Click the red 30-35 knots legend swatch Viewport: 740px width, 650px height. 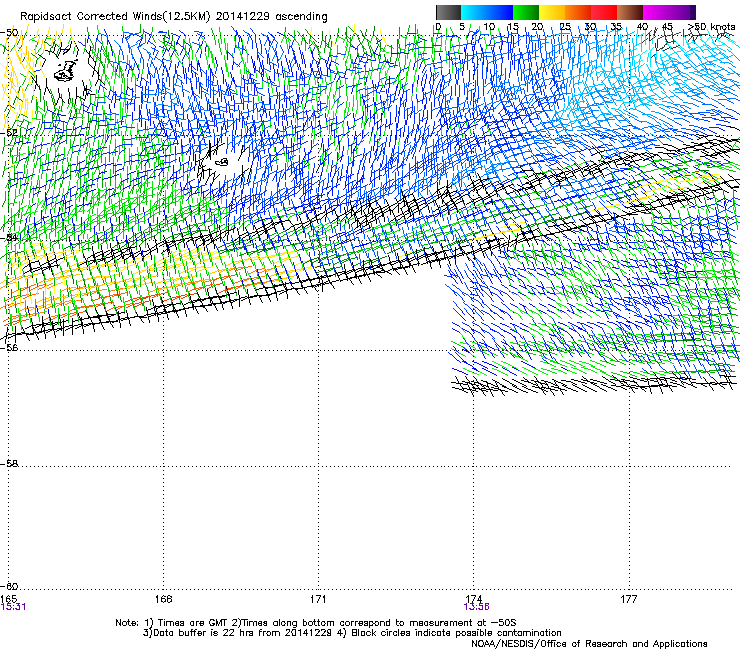coord(604,12)
